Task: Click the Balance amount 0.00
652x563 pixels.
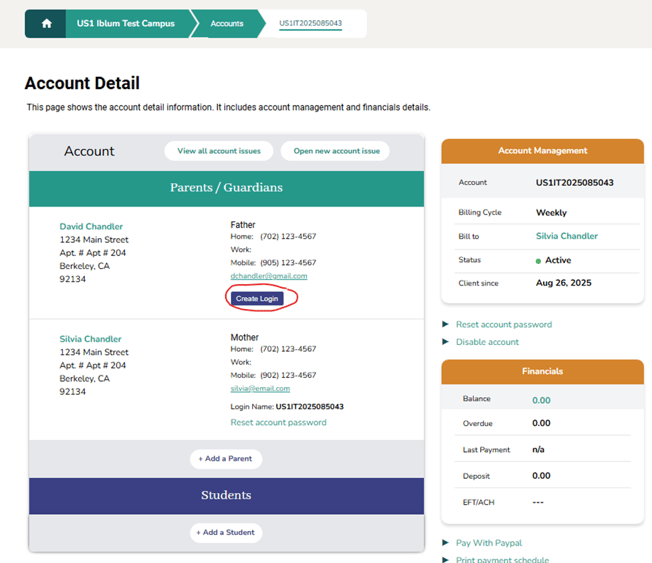Action: click(541, 400)
